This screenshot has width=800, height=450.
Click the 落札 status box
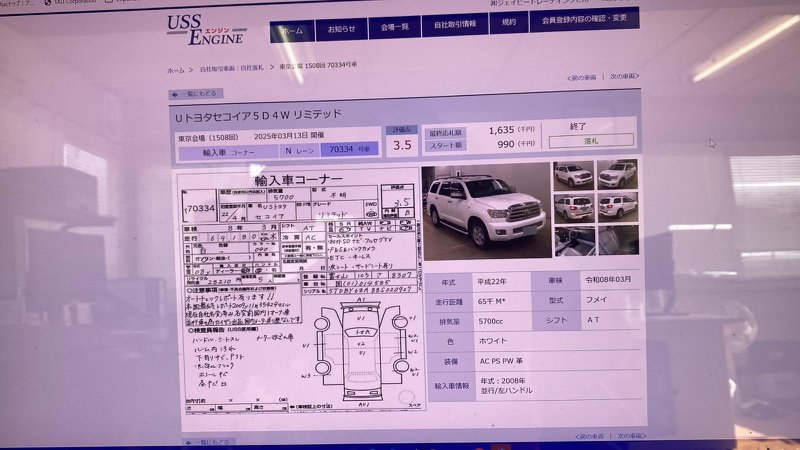591,141
